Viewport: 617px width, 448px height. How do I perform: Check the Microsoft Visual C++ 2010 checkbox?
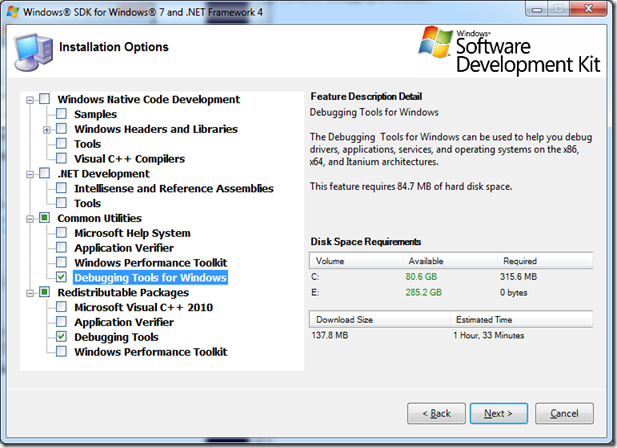pos(61,307)
